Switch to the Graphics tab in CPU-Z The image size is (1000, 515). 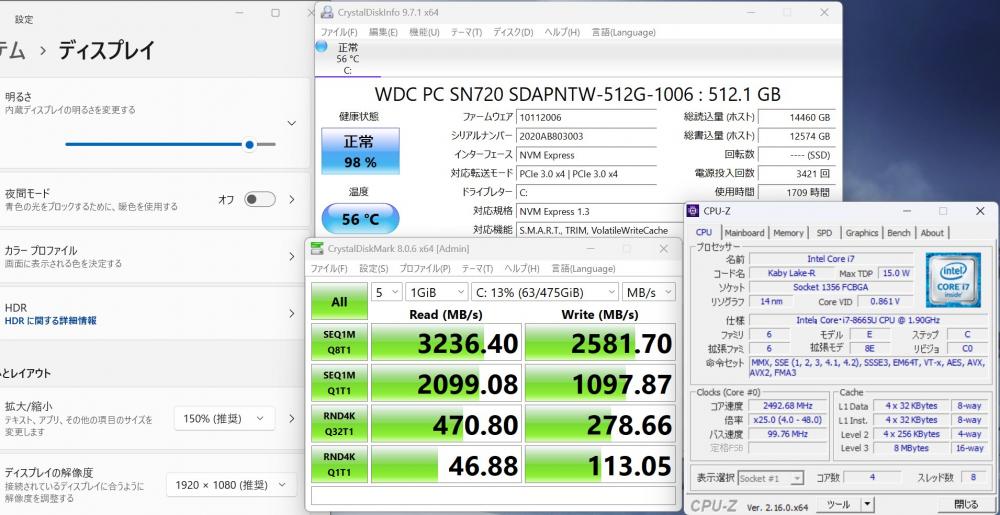point(862,233)
